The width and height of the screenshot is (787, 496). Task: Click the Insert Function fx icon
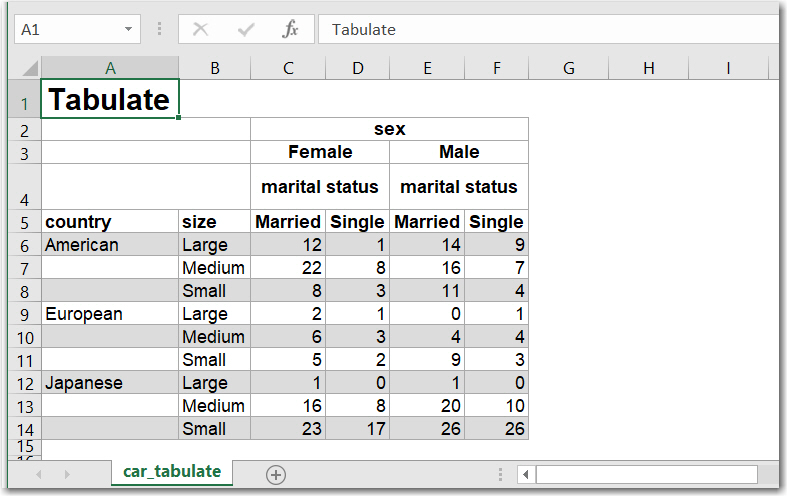pyautogui.click(x=290, y=29)
